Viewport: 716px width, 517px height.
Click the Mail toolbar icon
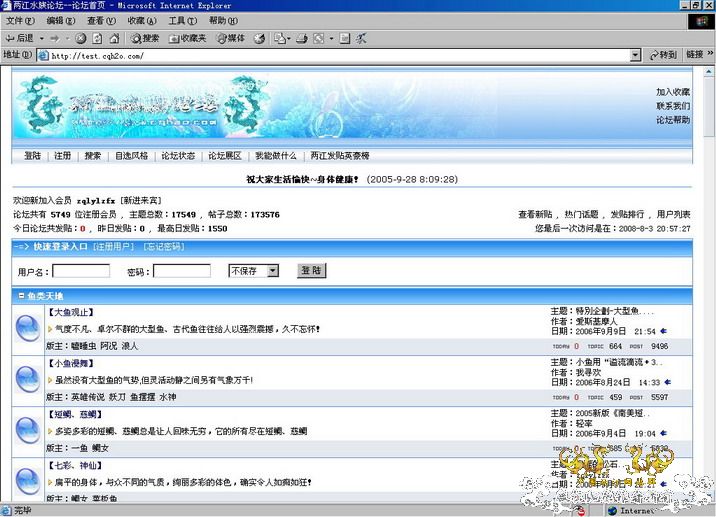[x=280, y=38]
